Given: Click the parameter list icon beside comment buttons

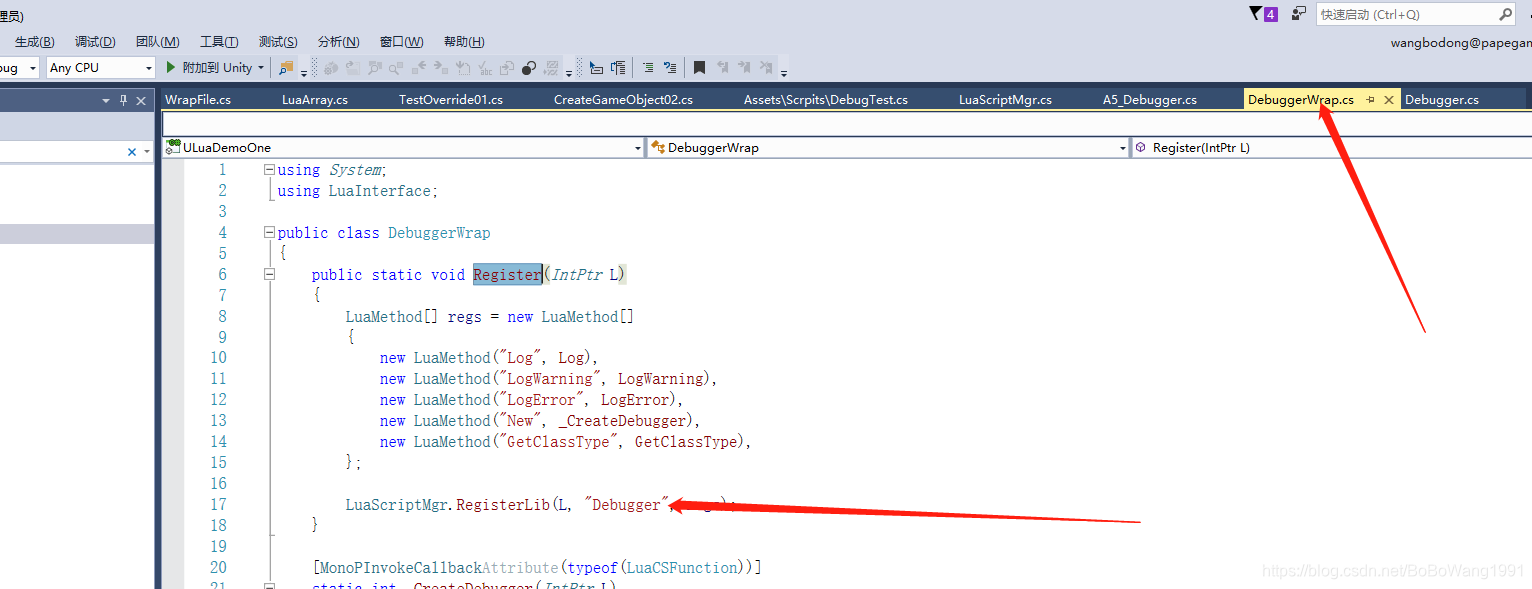Looking at the screenshot, I should point(618,68).
